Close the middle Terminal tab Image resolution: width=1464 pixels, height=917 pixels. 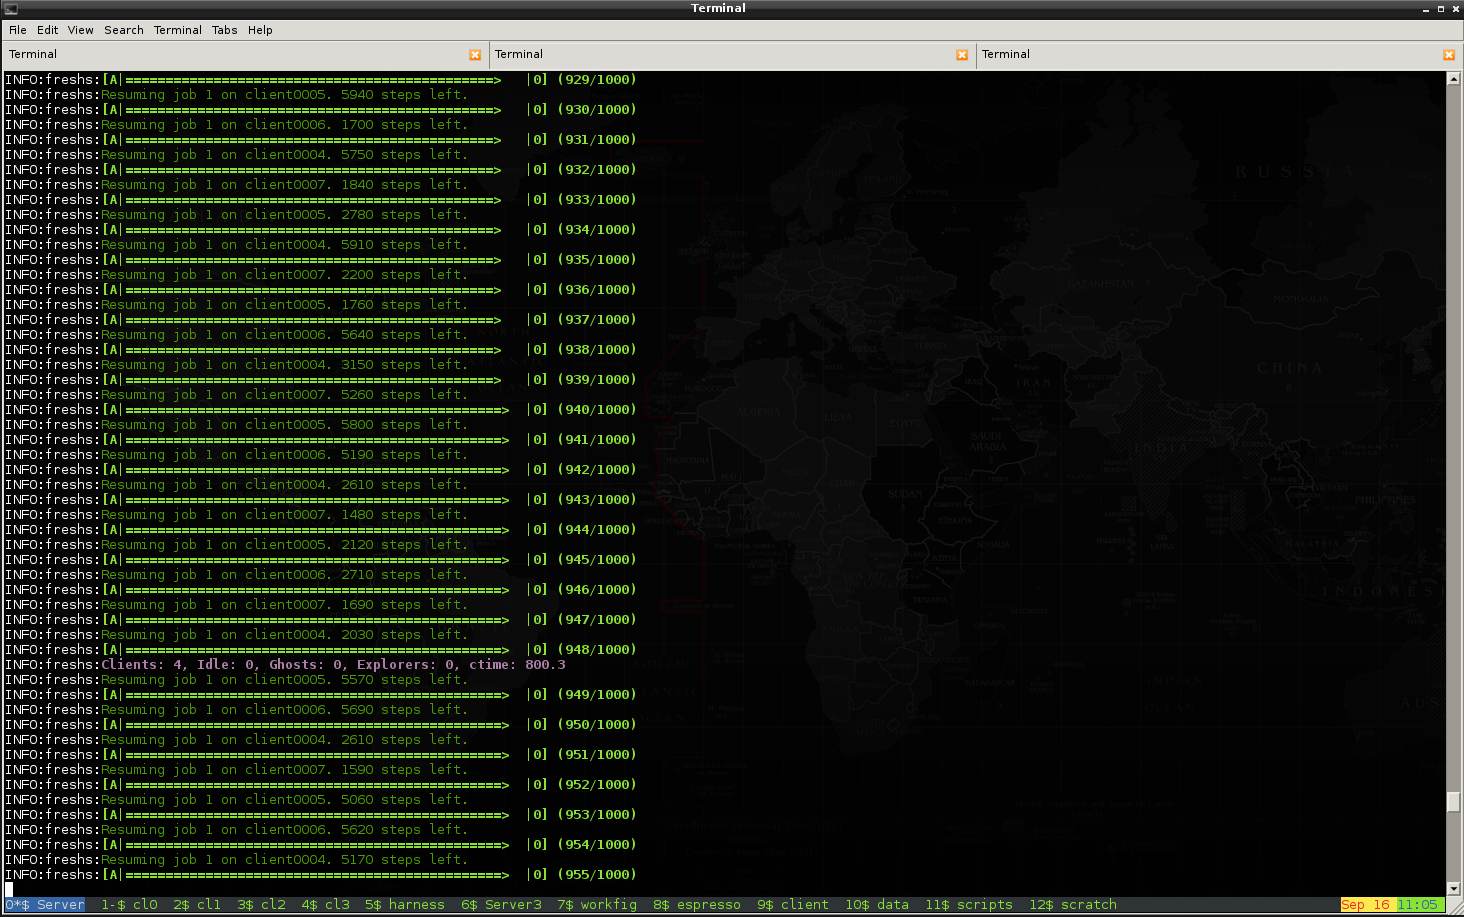tap(962, 55)
